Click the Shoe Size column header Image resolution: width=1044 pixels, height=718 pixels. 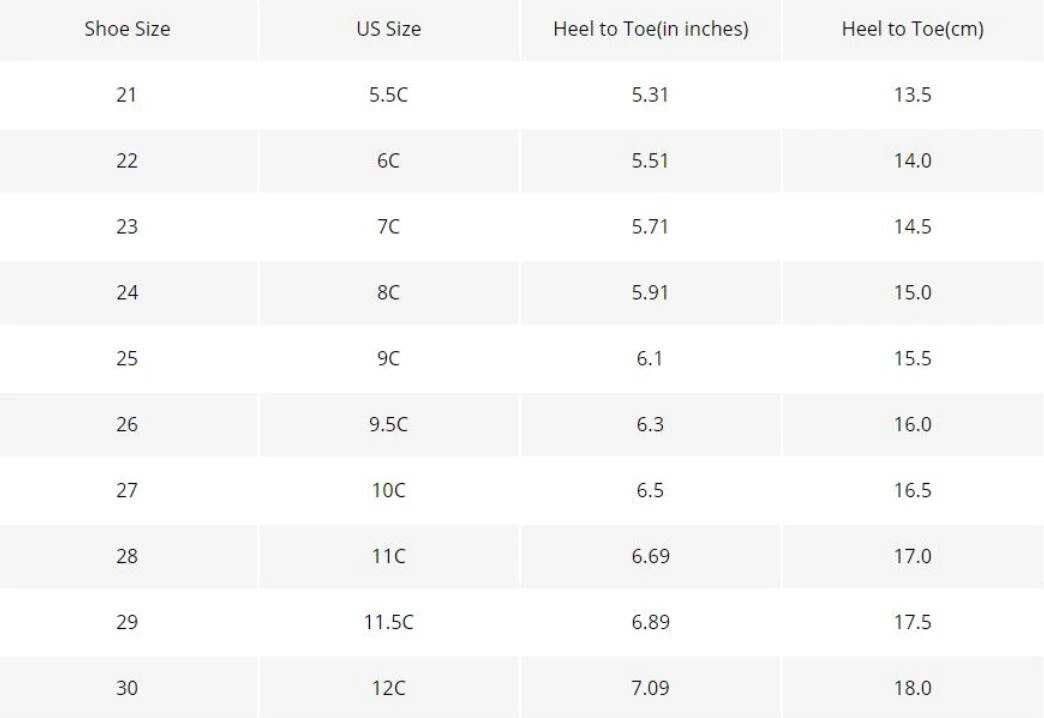(127, 29)
